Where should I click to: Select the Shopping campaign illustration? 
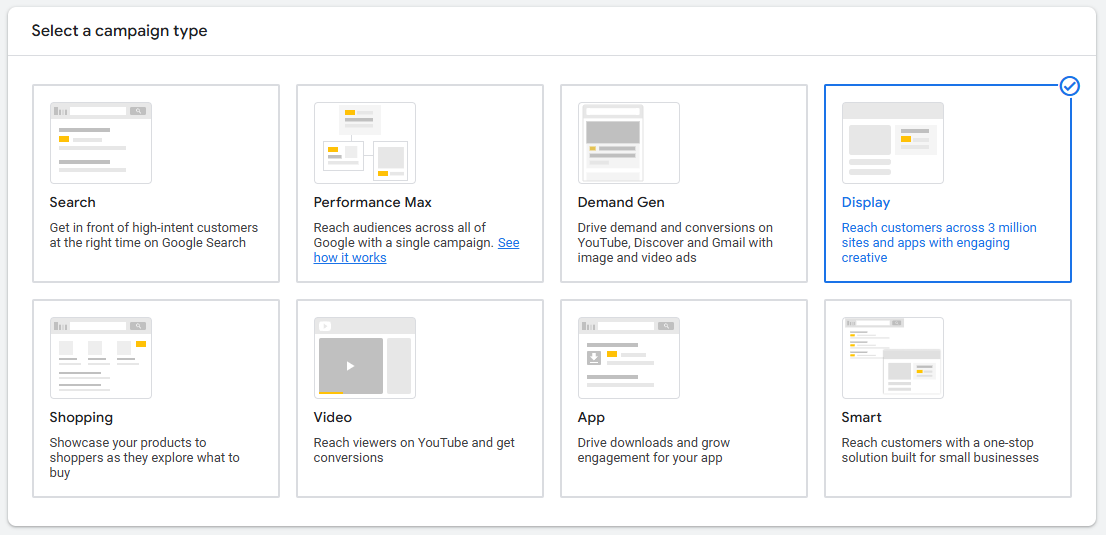pyautogui.click(x=101, y=358)
